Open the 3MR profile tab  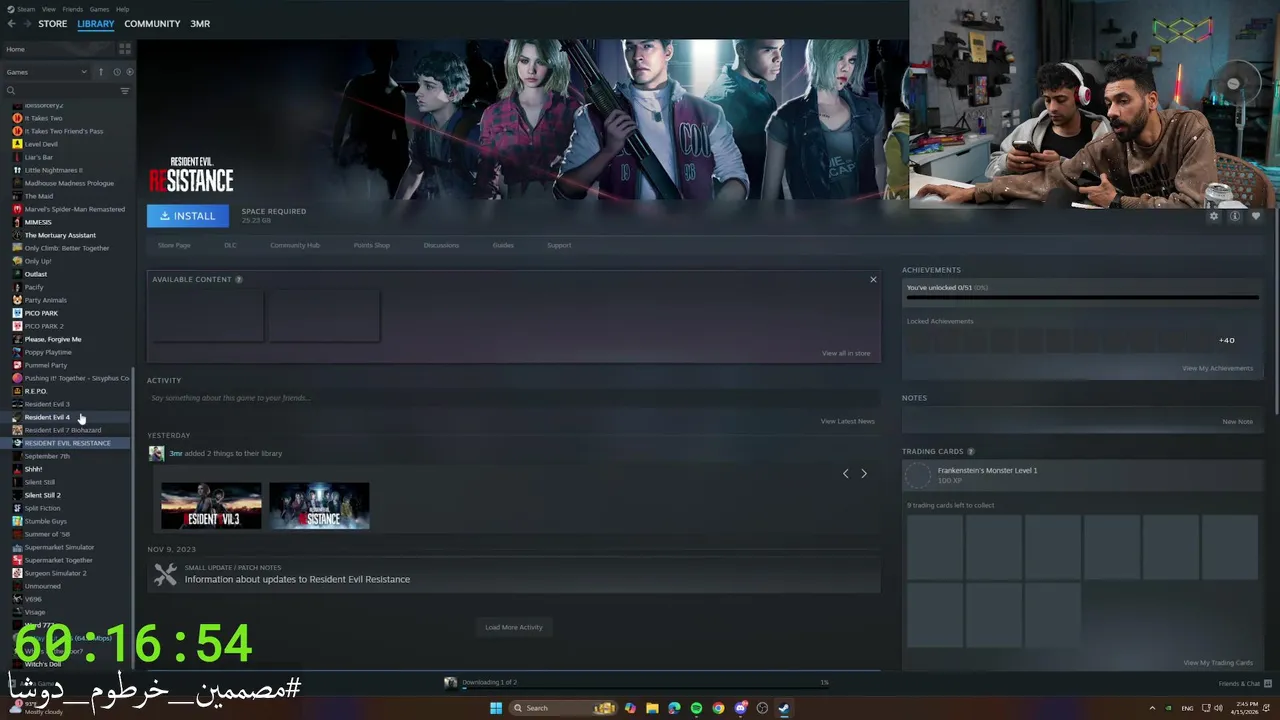200,24
